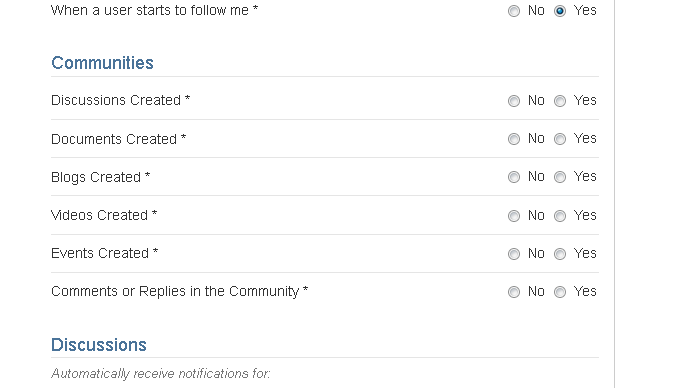Choose Yes for Discussions Created

[x=560, y=101]
